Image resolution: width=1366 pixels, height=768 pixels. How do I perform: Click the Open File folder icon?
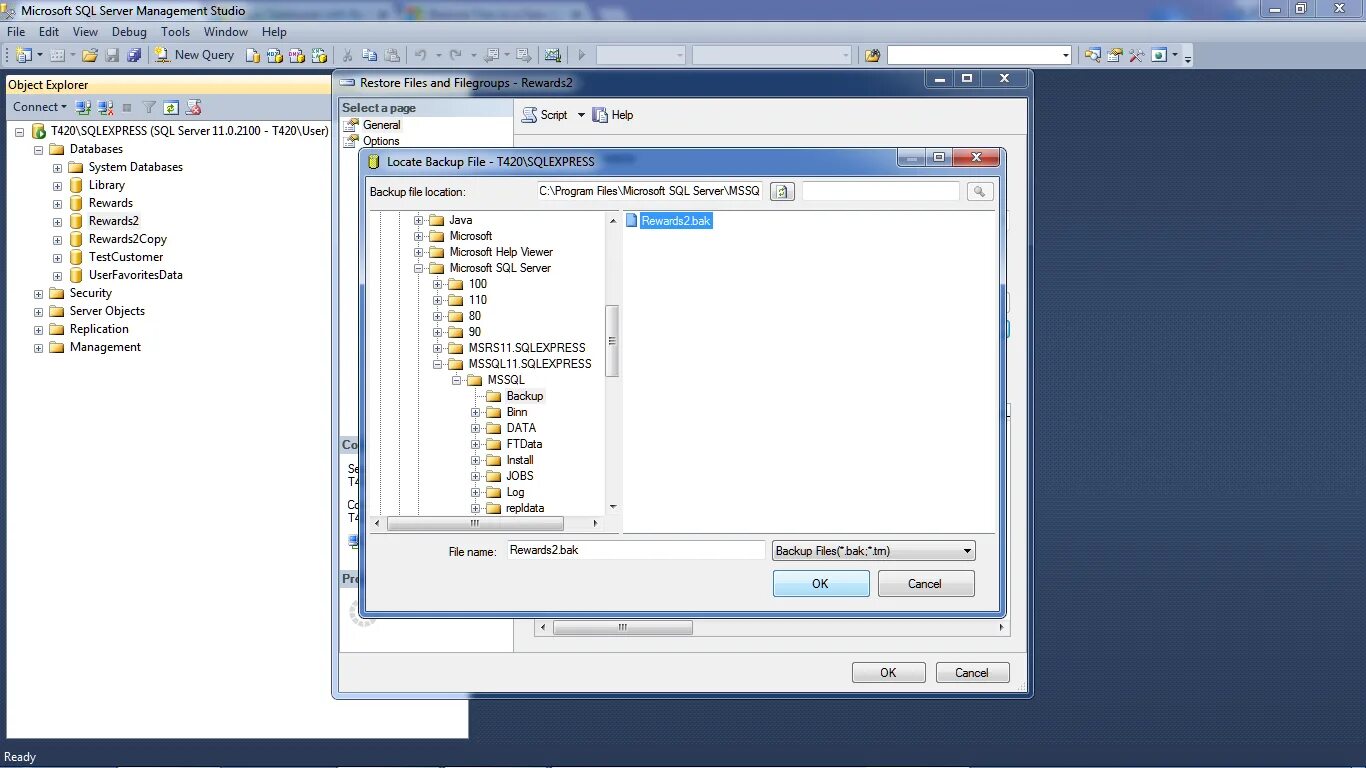[x=90, y=55]
